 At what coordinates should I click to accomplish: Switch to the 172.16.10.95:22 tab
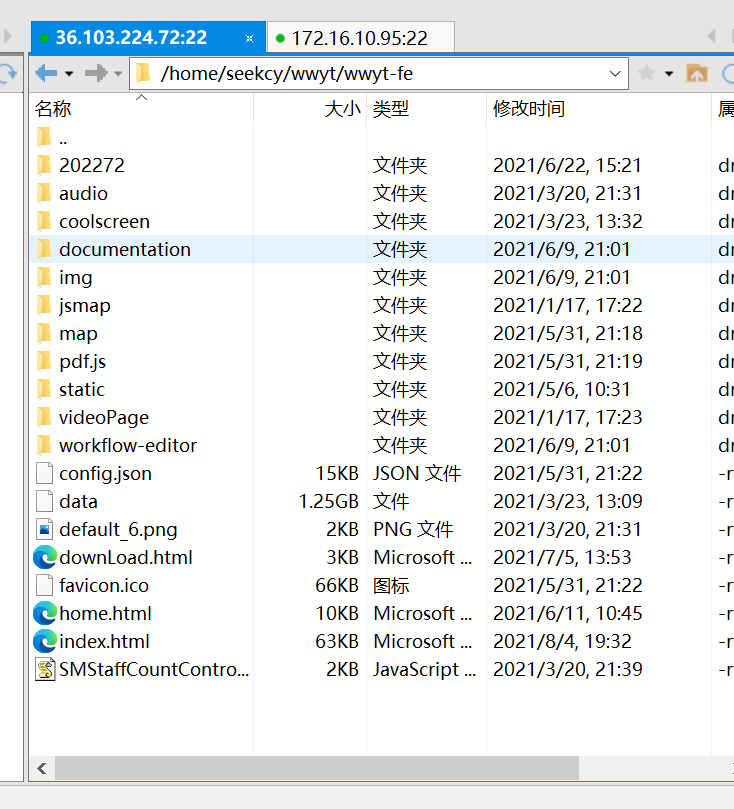coord(361,38)
